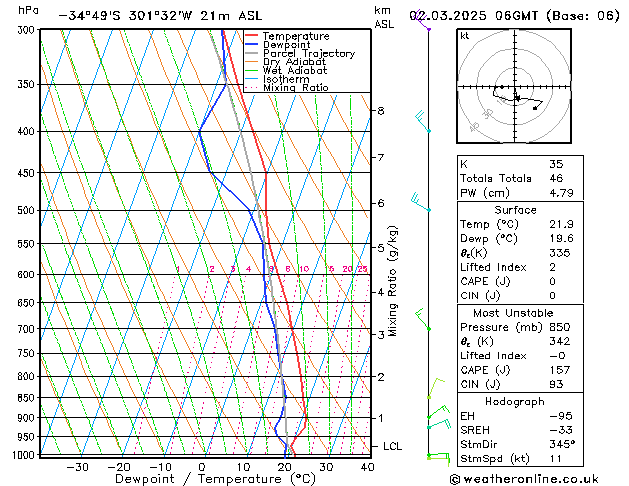This screenshot has height=486, width=629.
Task: Click the 0 temperature axis label
Action: [x=202, y=467]
